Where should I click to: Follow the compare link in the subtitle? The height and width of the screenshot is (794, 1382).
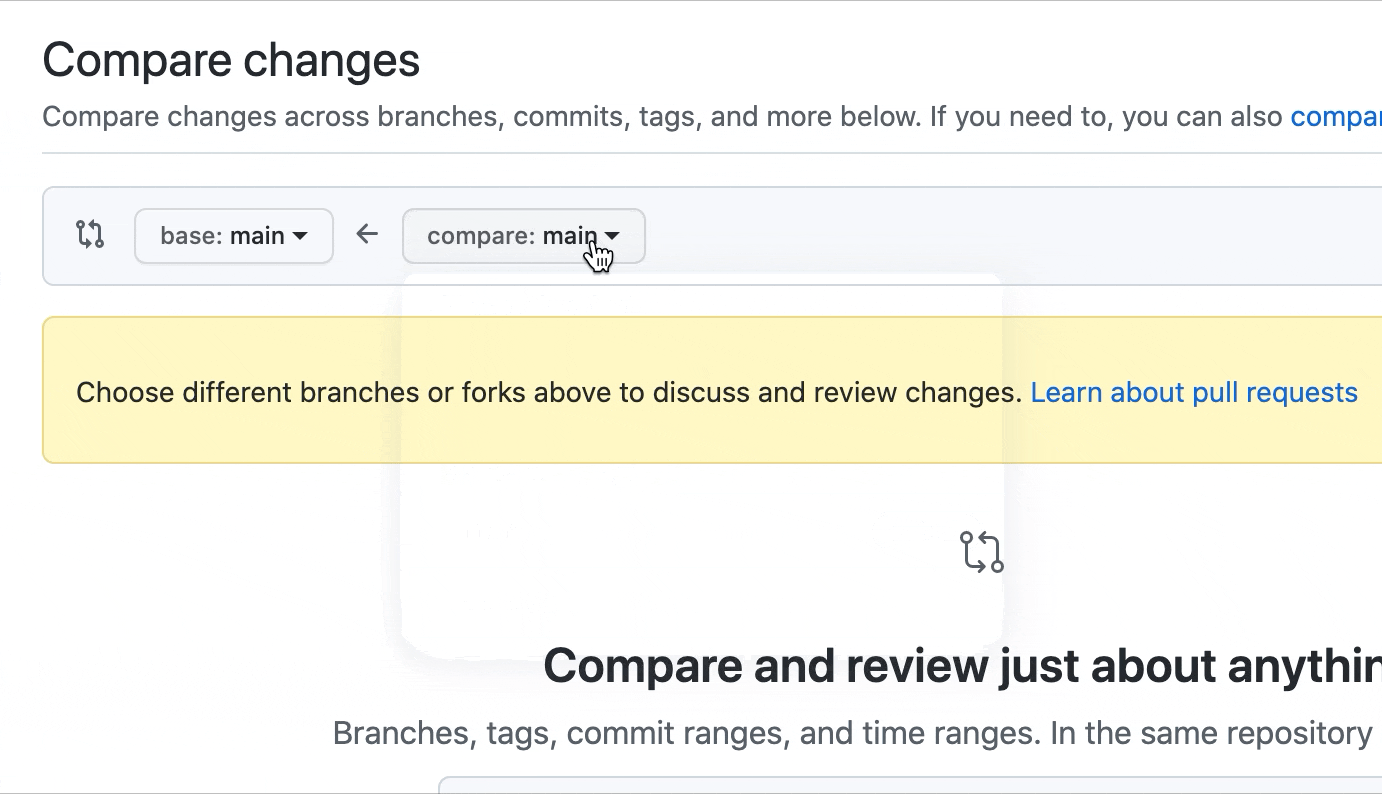1336,117
